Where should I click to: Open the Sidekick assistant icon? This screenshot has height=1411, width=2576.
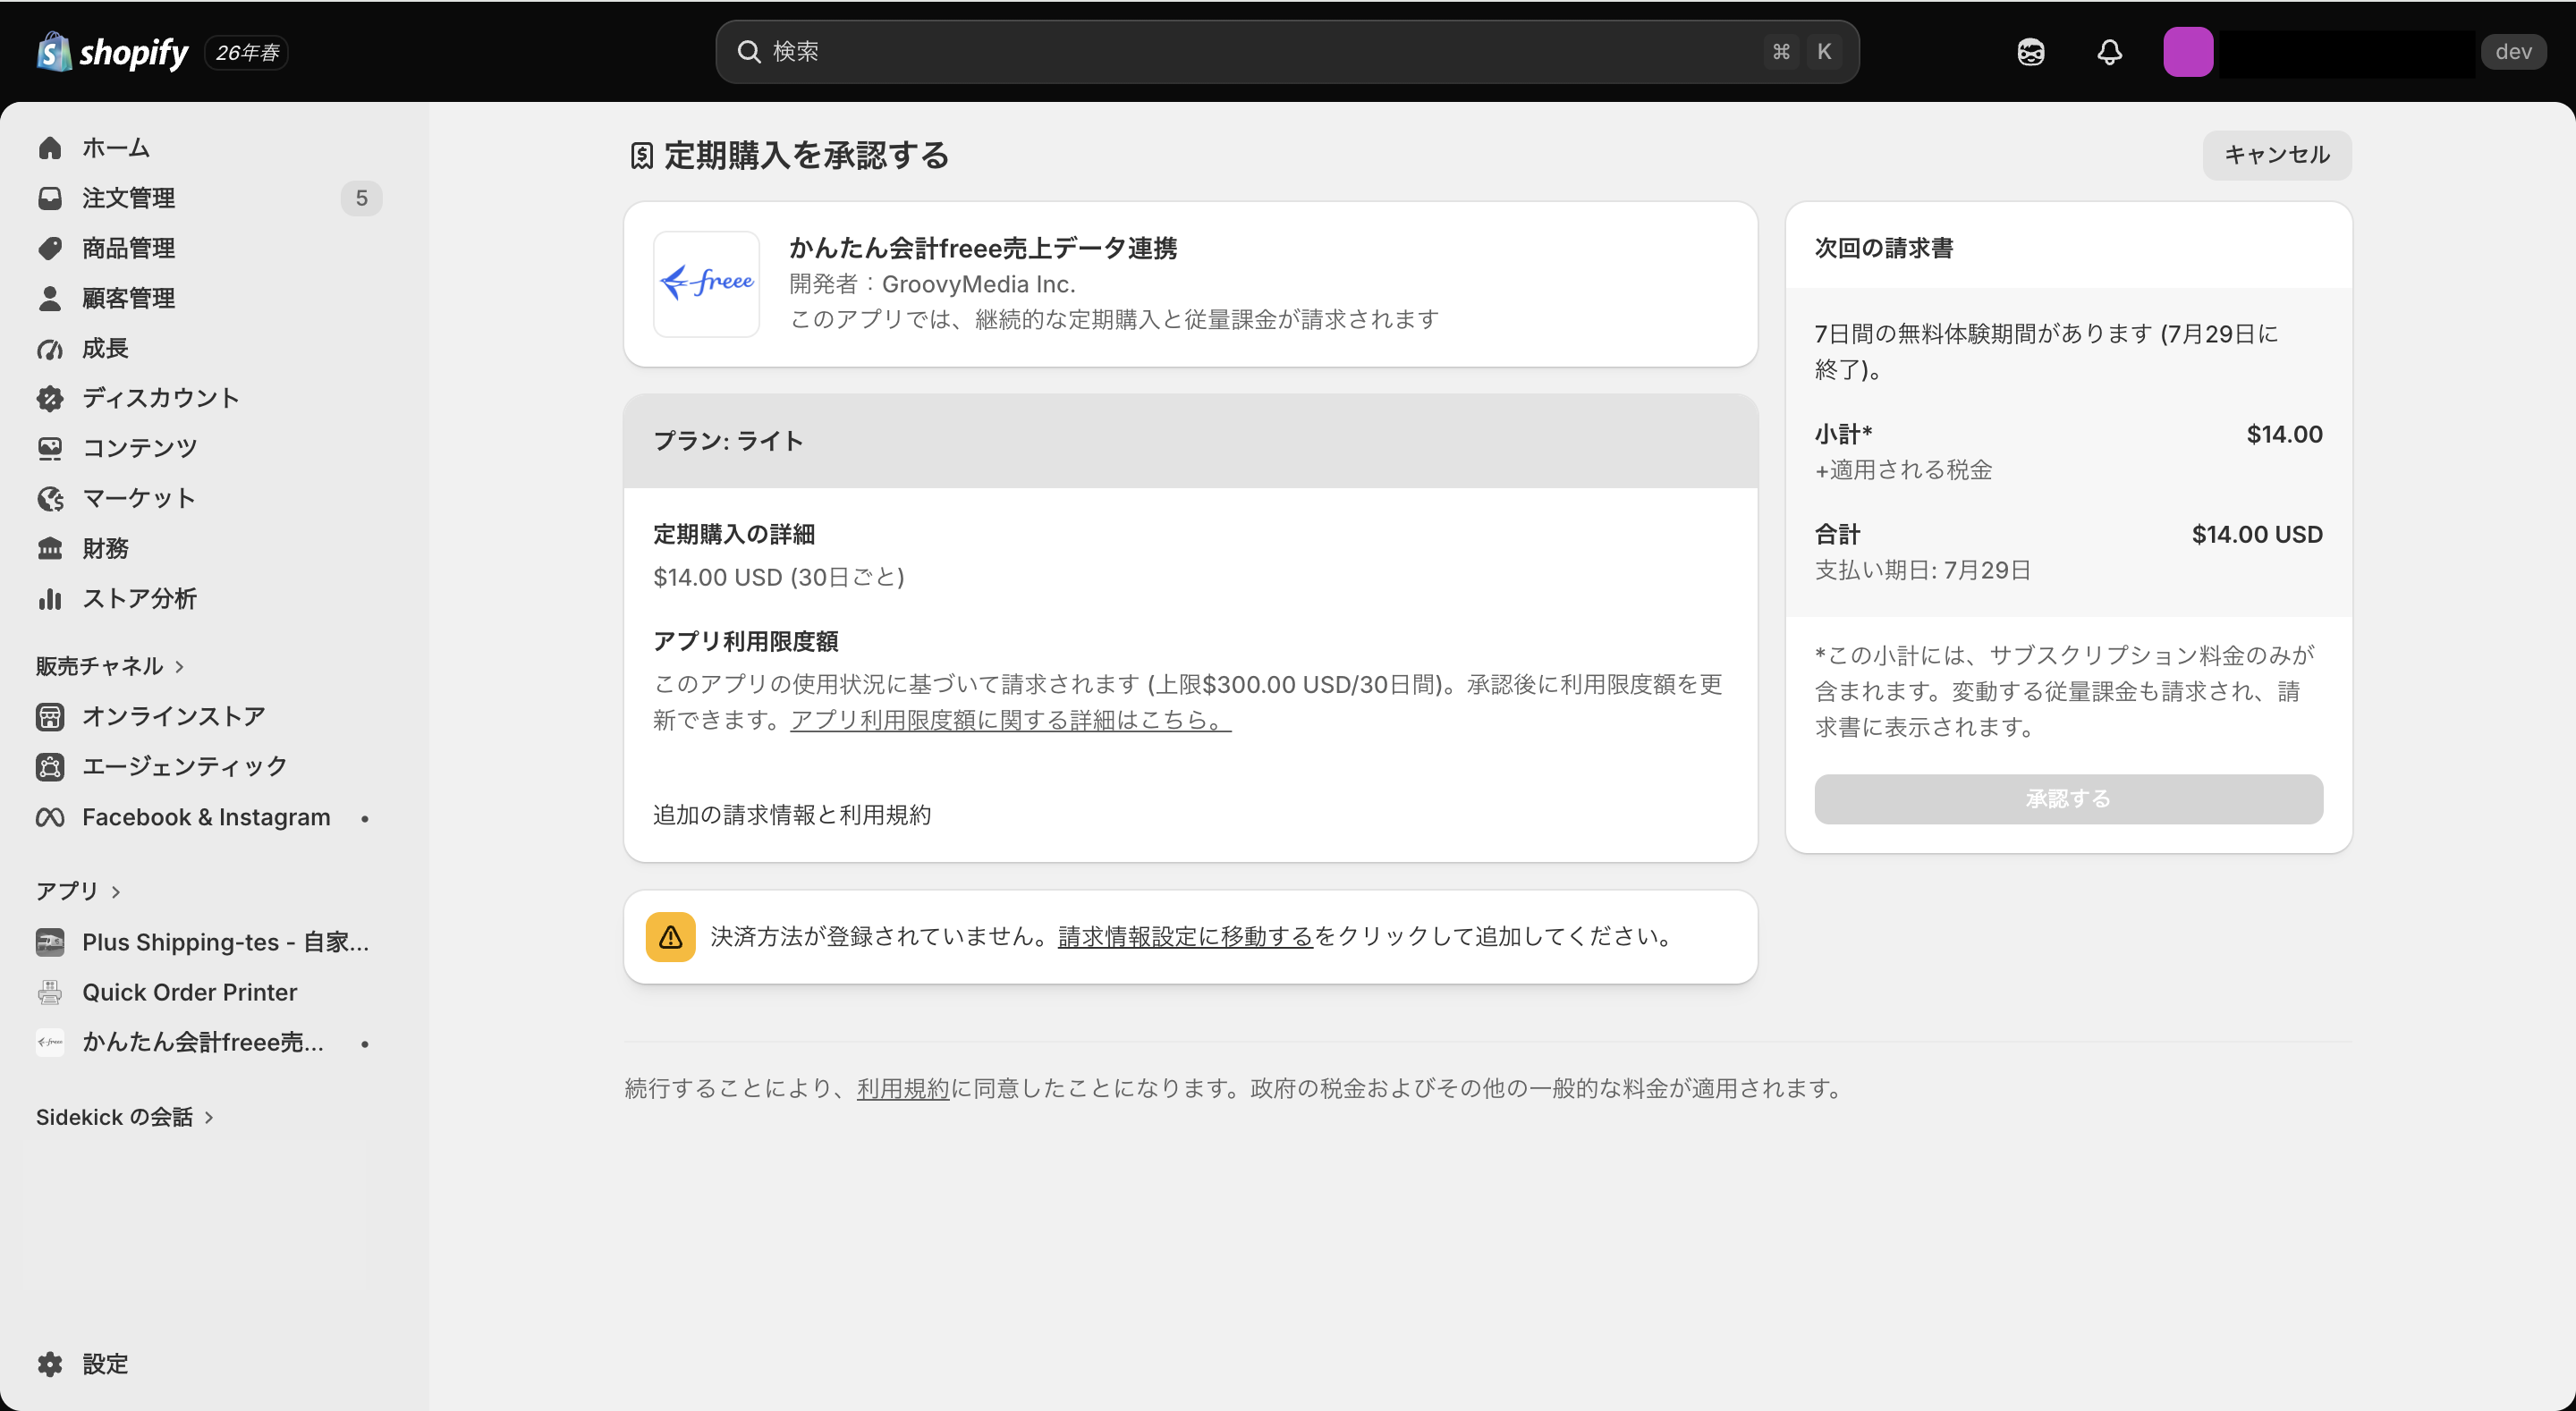(2030, 52)
